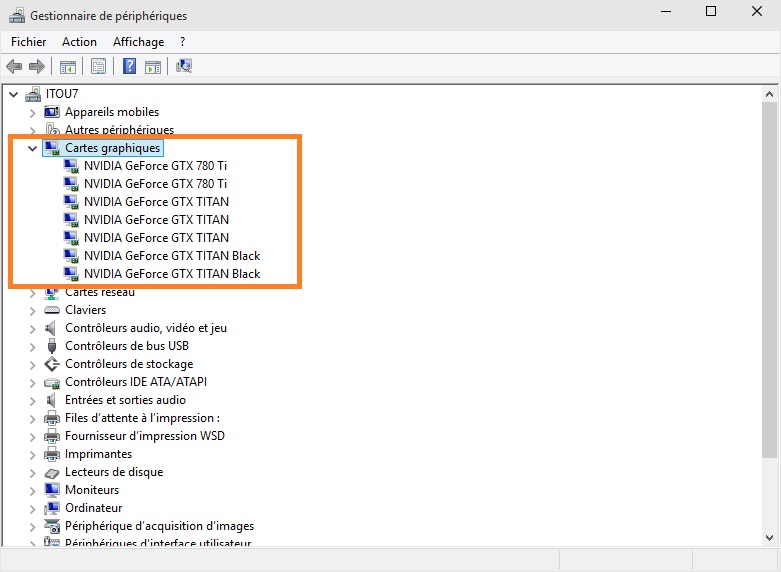Screen dimensions: 781x572
Task: Expand the Imprimantes node
Action: point(32,454)
